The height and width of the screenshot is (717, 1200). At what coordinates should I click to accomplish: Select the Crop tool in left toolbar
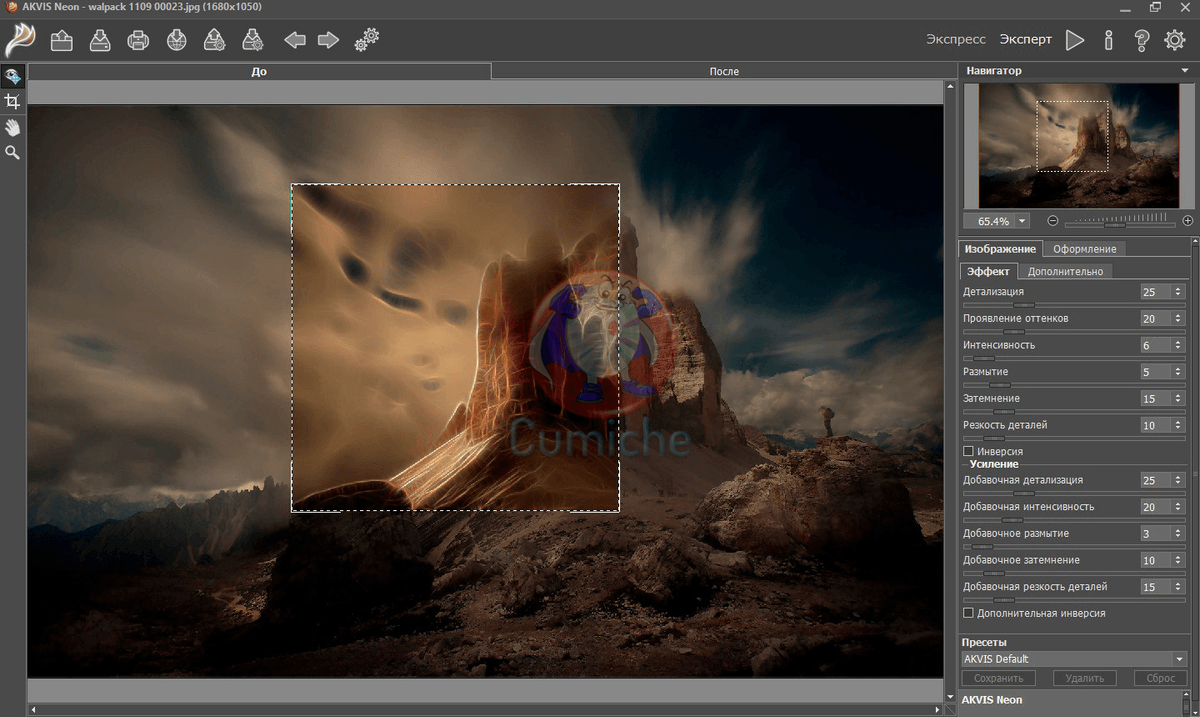tap(13, 102)
